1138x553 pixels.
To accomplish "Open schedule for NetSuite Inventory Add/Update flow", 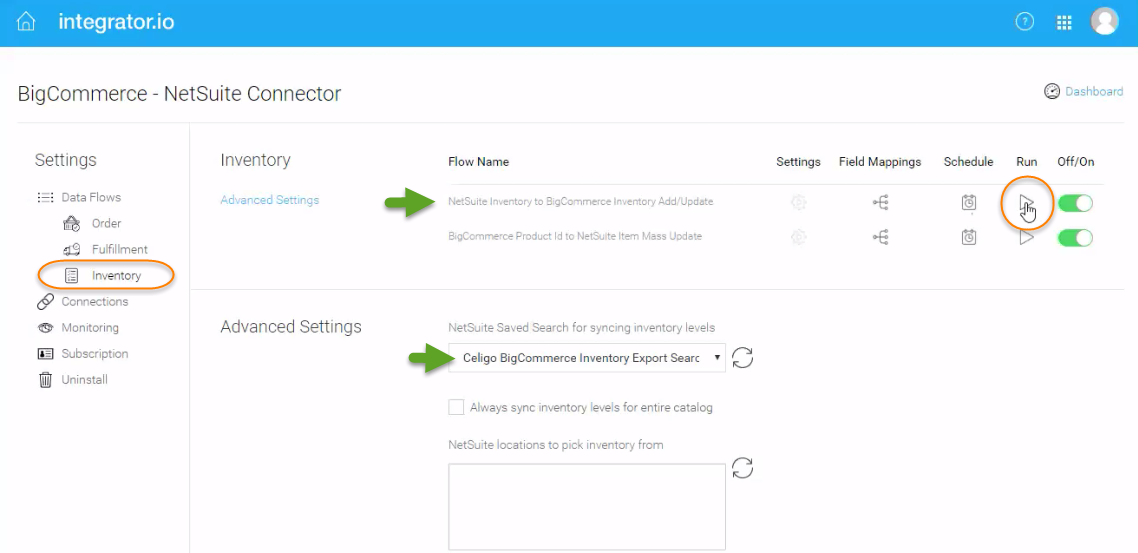I will pyautogui.click(x=969, y=202).
